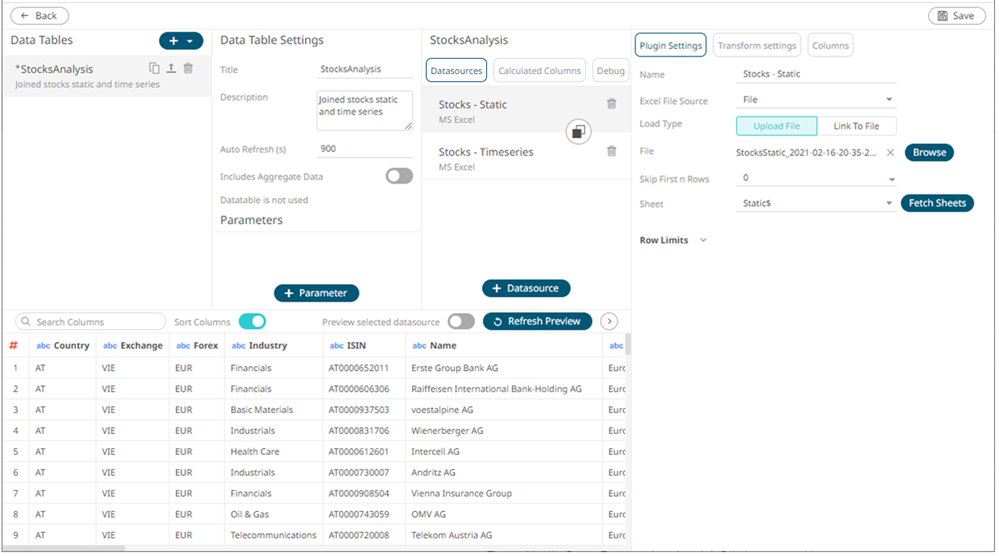Click the Fetch Sheets button
Screen dimensions: 999x556
936,203
